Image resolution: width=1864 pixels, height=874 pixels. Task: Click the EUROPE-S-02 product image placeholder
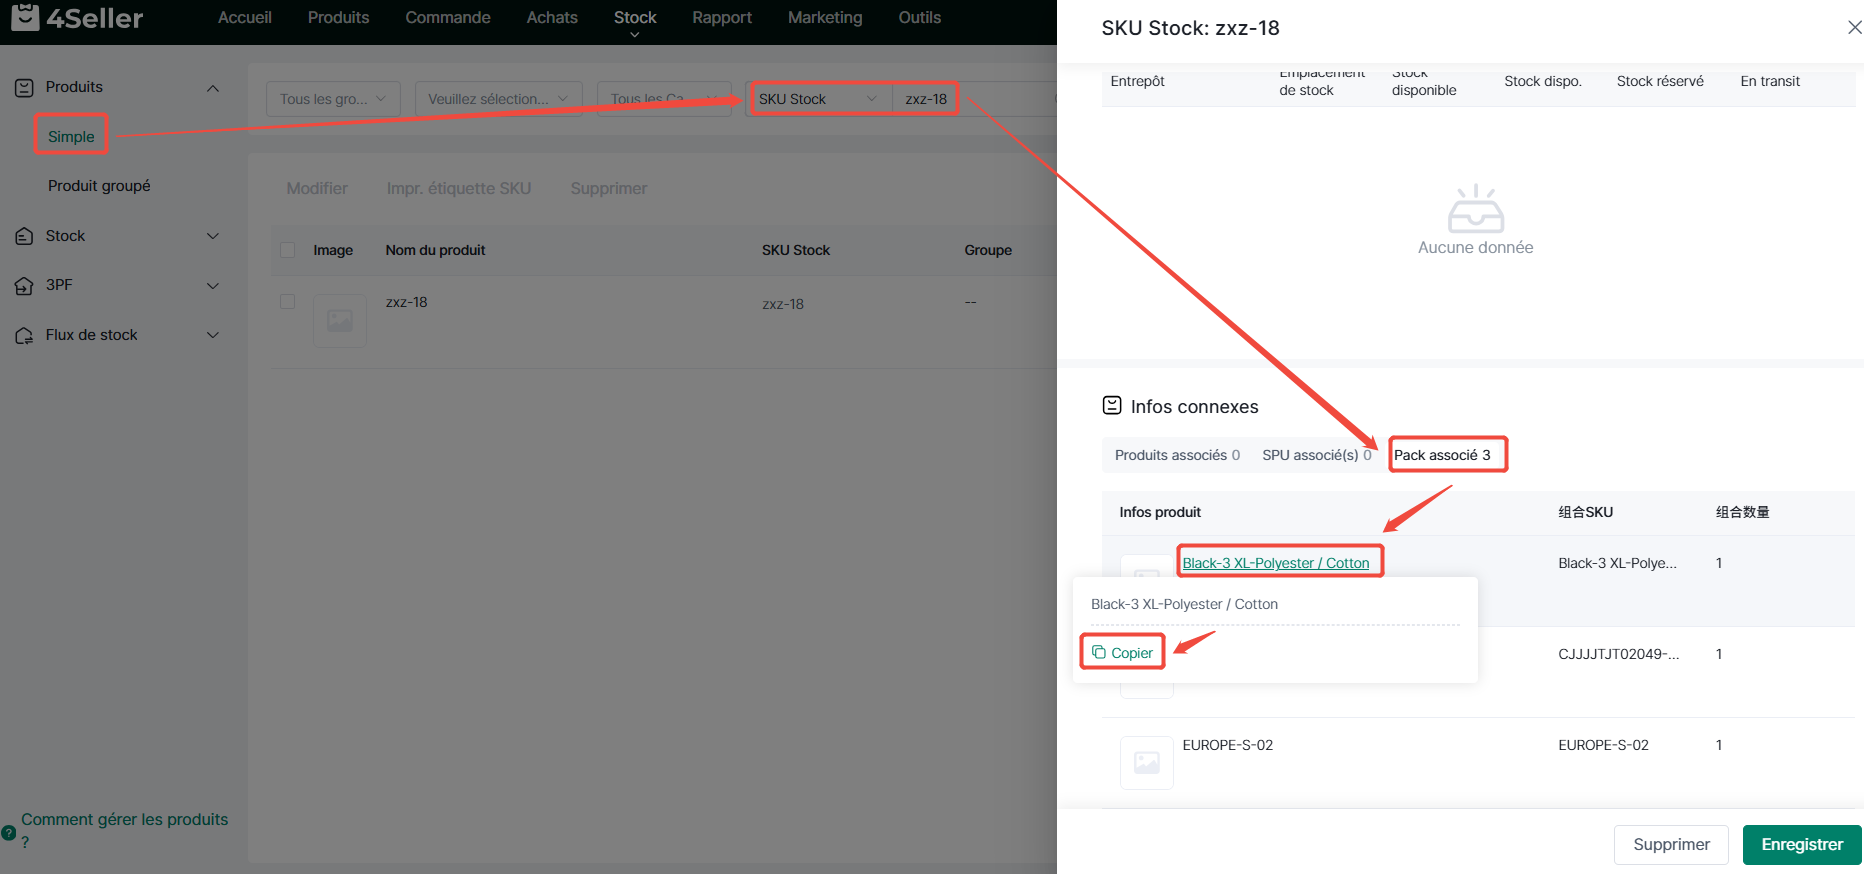pos(1147,763)
